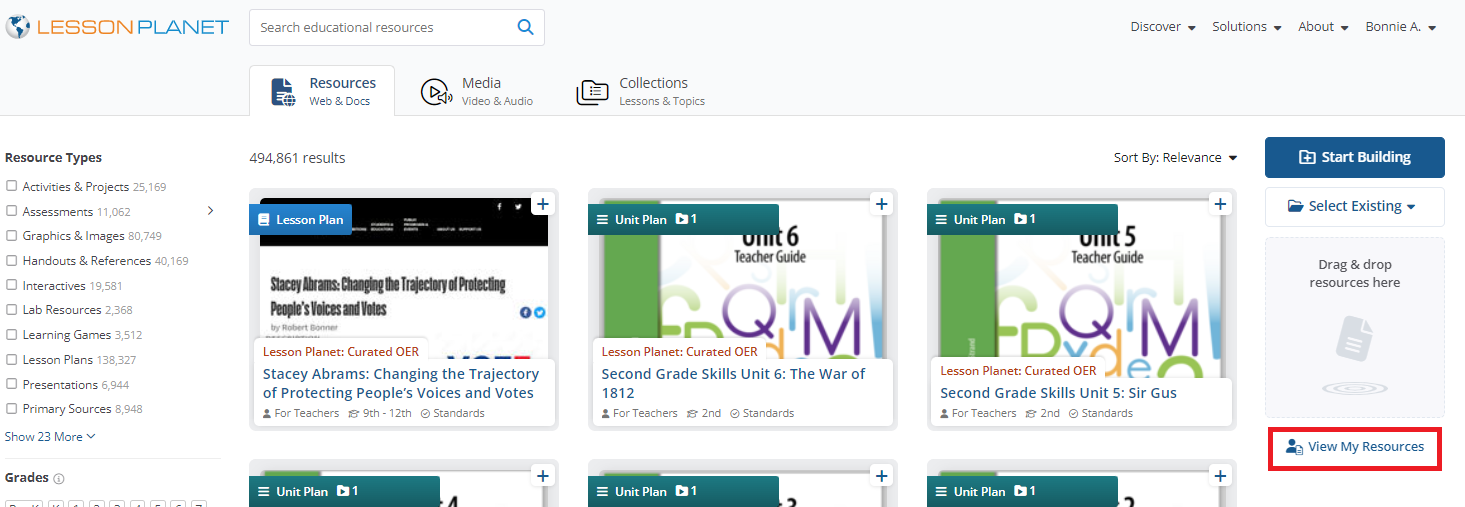
Task: Click the Collections tab folder icon
Action: [592, 92]
